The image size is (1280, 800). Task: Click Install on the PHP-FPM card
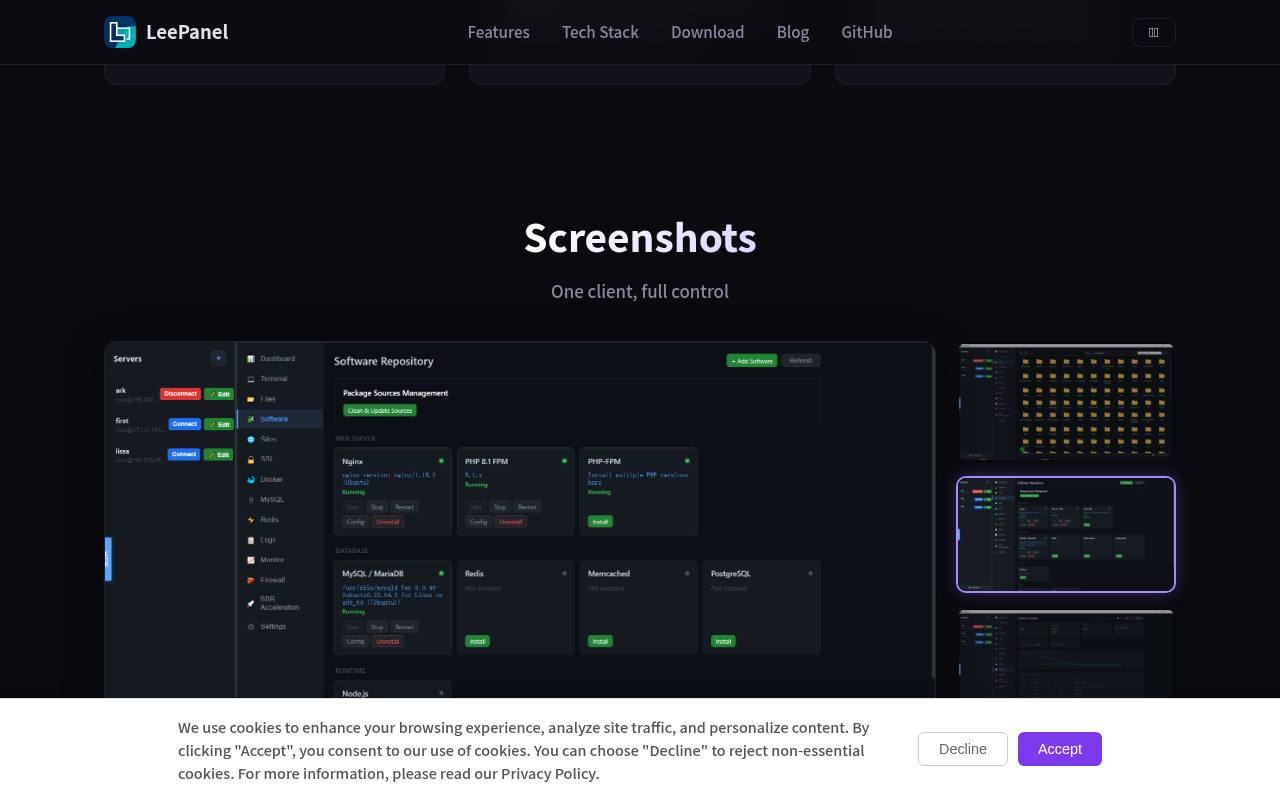(x=600, y=522)
